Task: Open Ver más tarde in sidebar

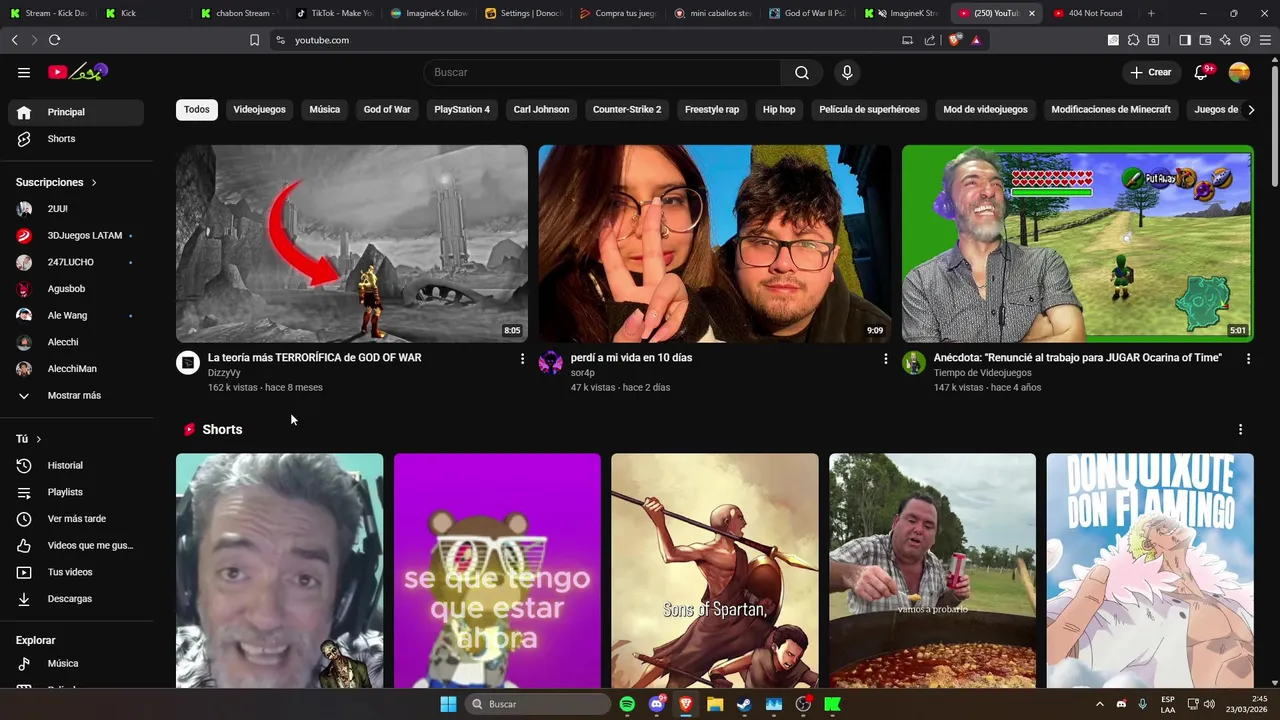Action: (76, 519)
